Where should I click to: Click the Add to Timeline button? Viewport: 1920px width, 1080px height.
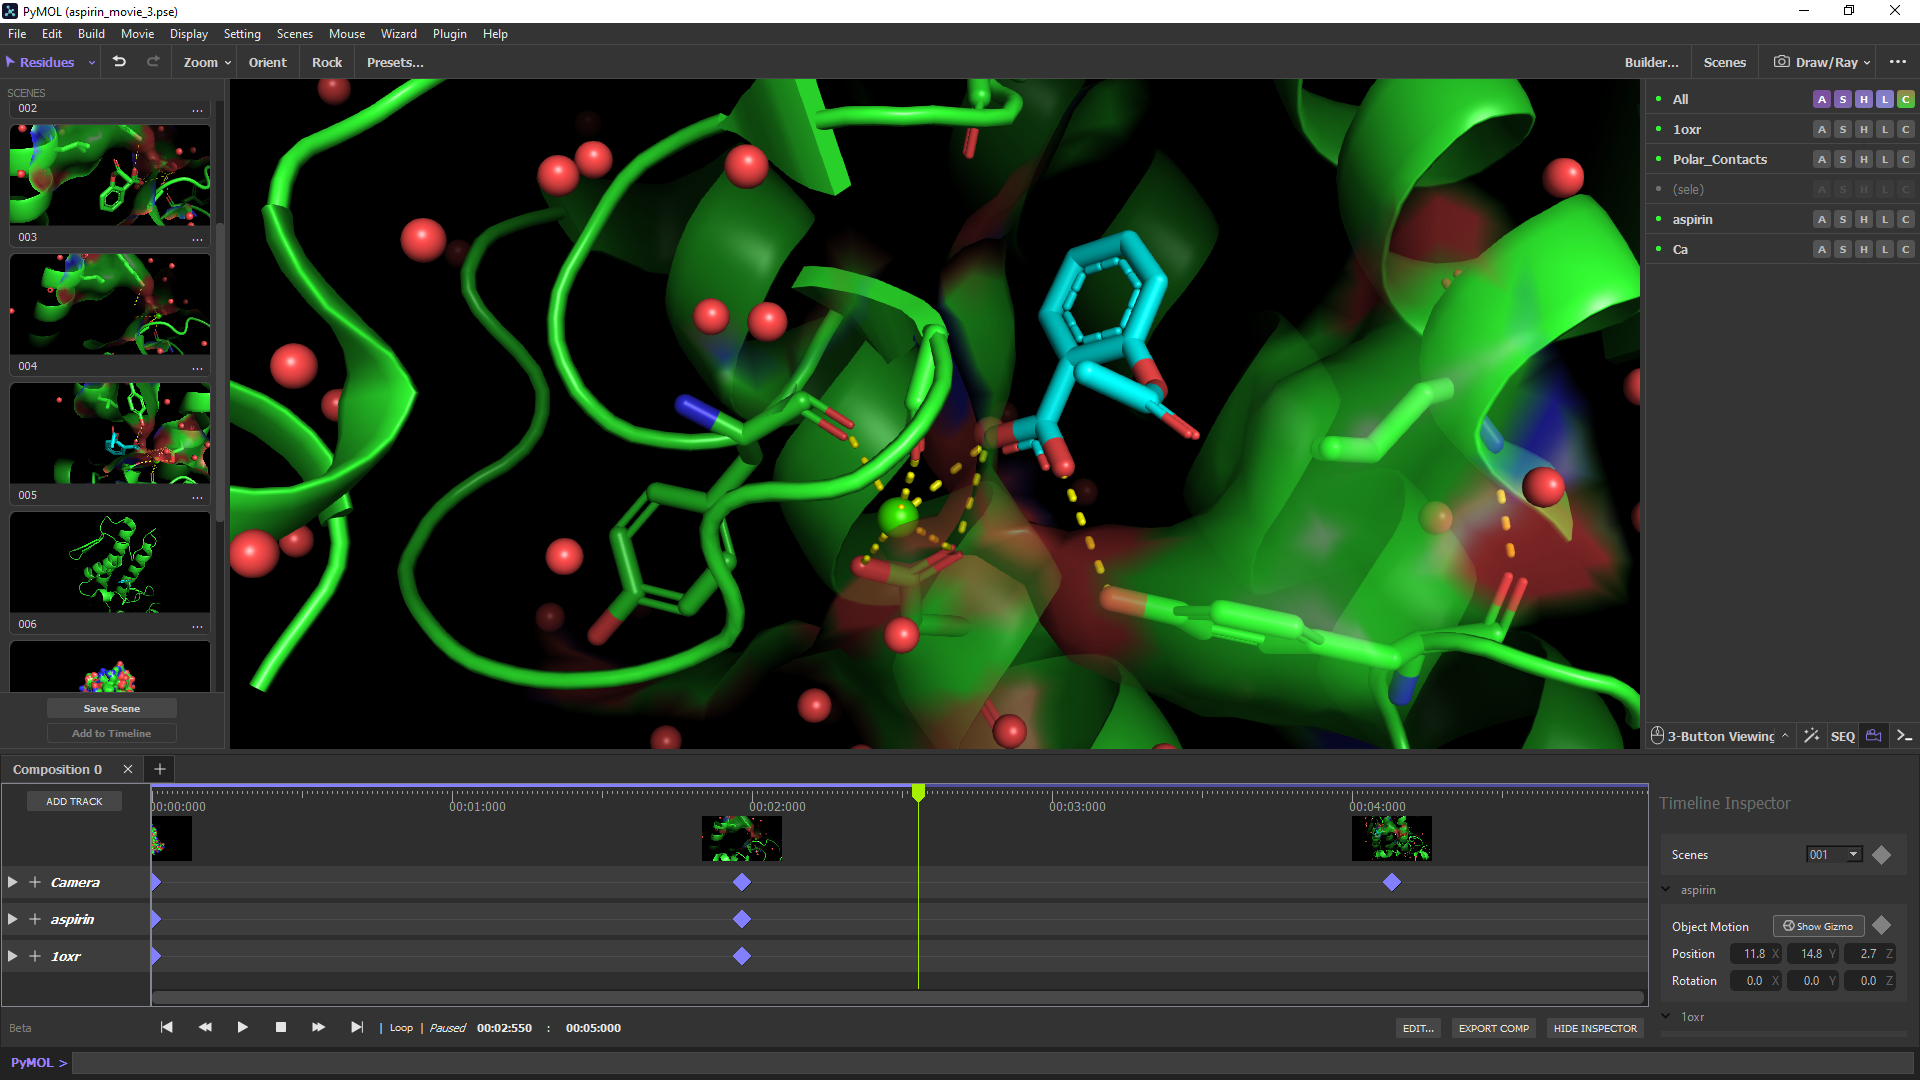(111, 733)
